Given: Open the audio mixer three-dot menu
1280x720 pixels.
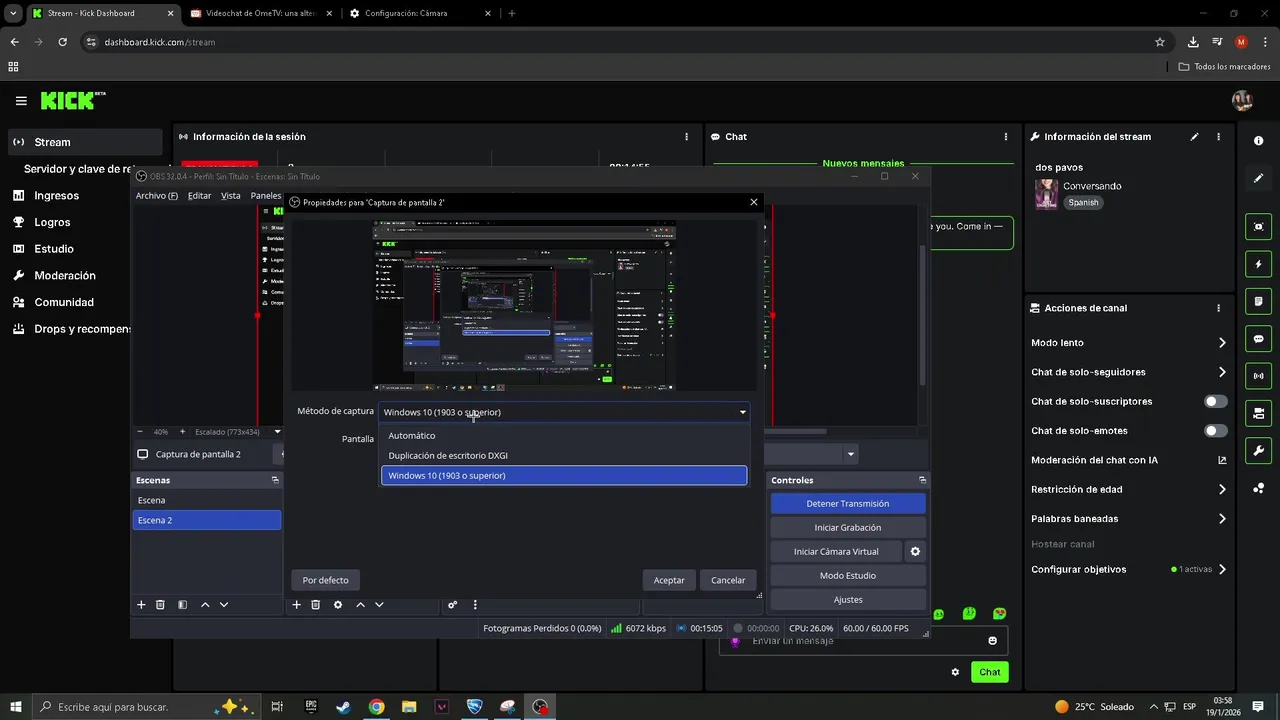Looking at the screenshot, I should [475, 605].
